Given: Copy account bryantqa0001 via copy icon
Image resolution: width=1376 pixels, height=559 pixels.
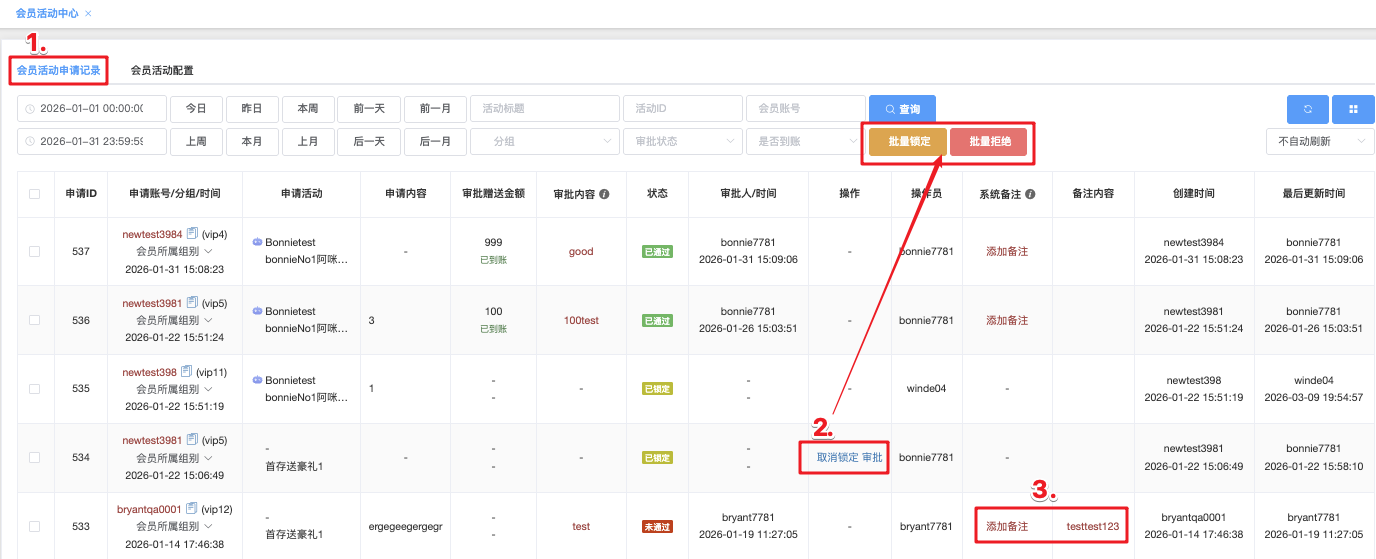Looking at the screenshot, I should [191, 509].
